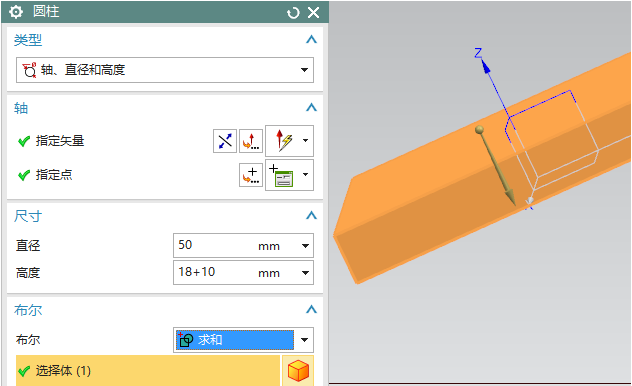Click the orange select body cube icon

[x=298, y=371]
